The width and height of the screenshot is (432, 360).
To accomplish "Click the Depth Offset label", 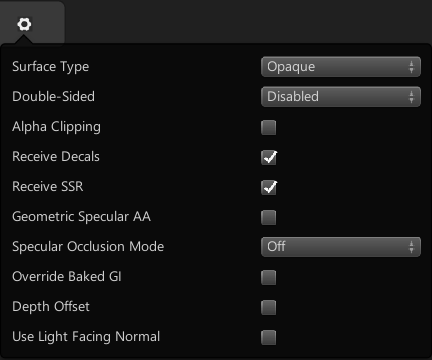I will click(51, 307).
